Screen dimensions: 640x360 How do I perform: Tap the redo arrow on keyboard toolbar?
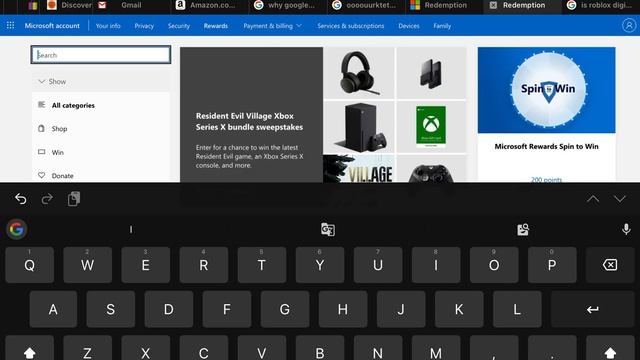coord(47,199)
